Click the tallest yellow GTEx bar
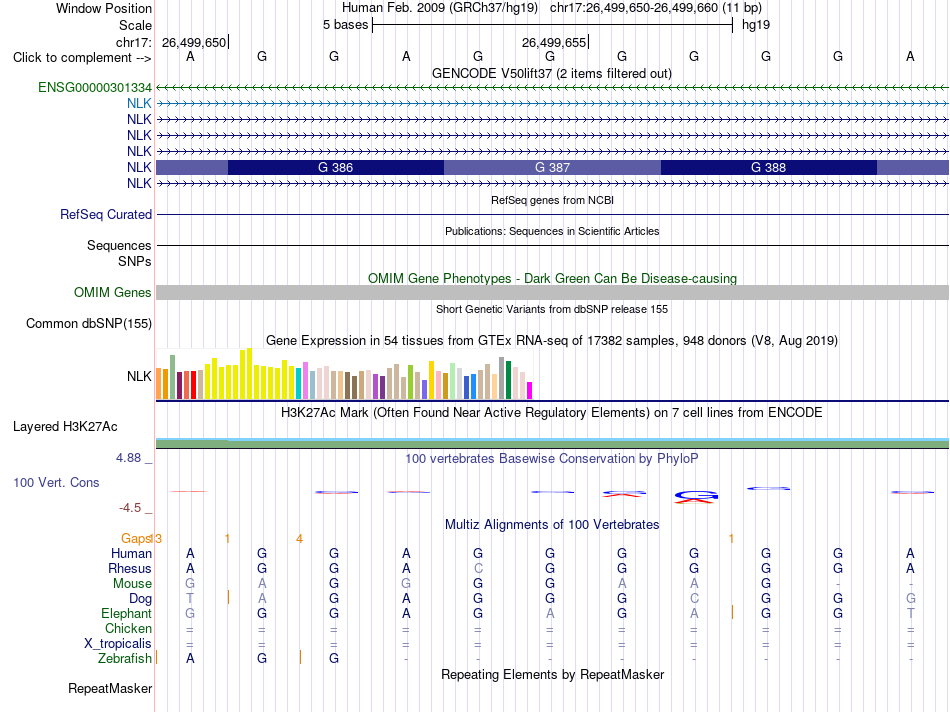Screen dimensions: 950x712 coord(249,374)
